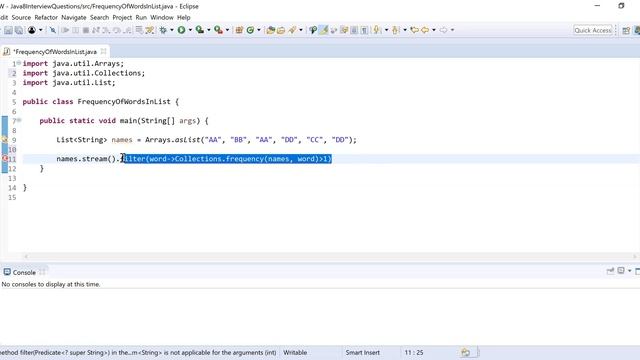The height and width of the screenshot is (360, 640).
Task: Click the Run External Tools icon
Action: [x=218, y=30]
